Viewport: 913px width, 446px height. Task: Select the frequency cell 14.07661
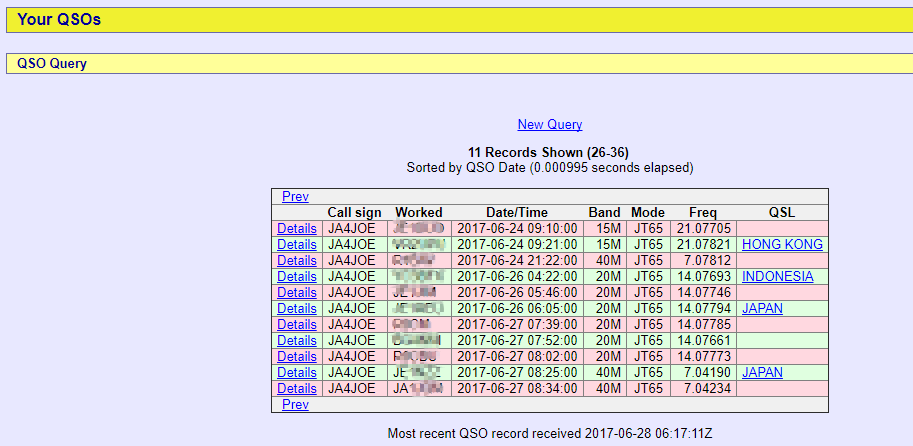click(x=703, y=341)
